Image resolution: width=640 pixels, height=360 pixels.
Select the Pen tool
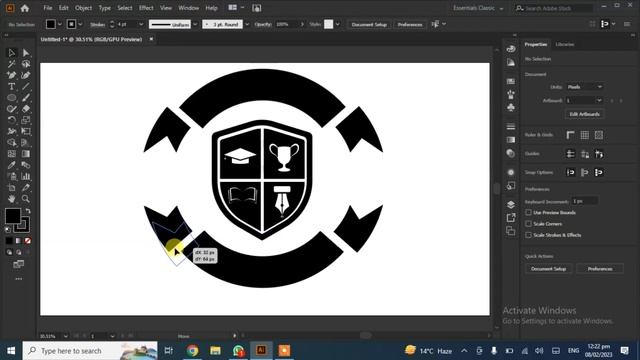pos(11,75)
